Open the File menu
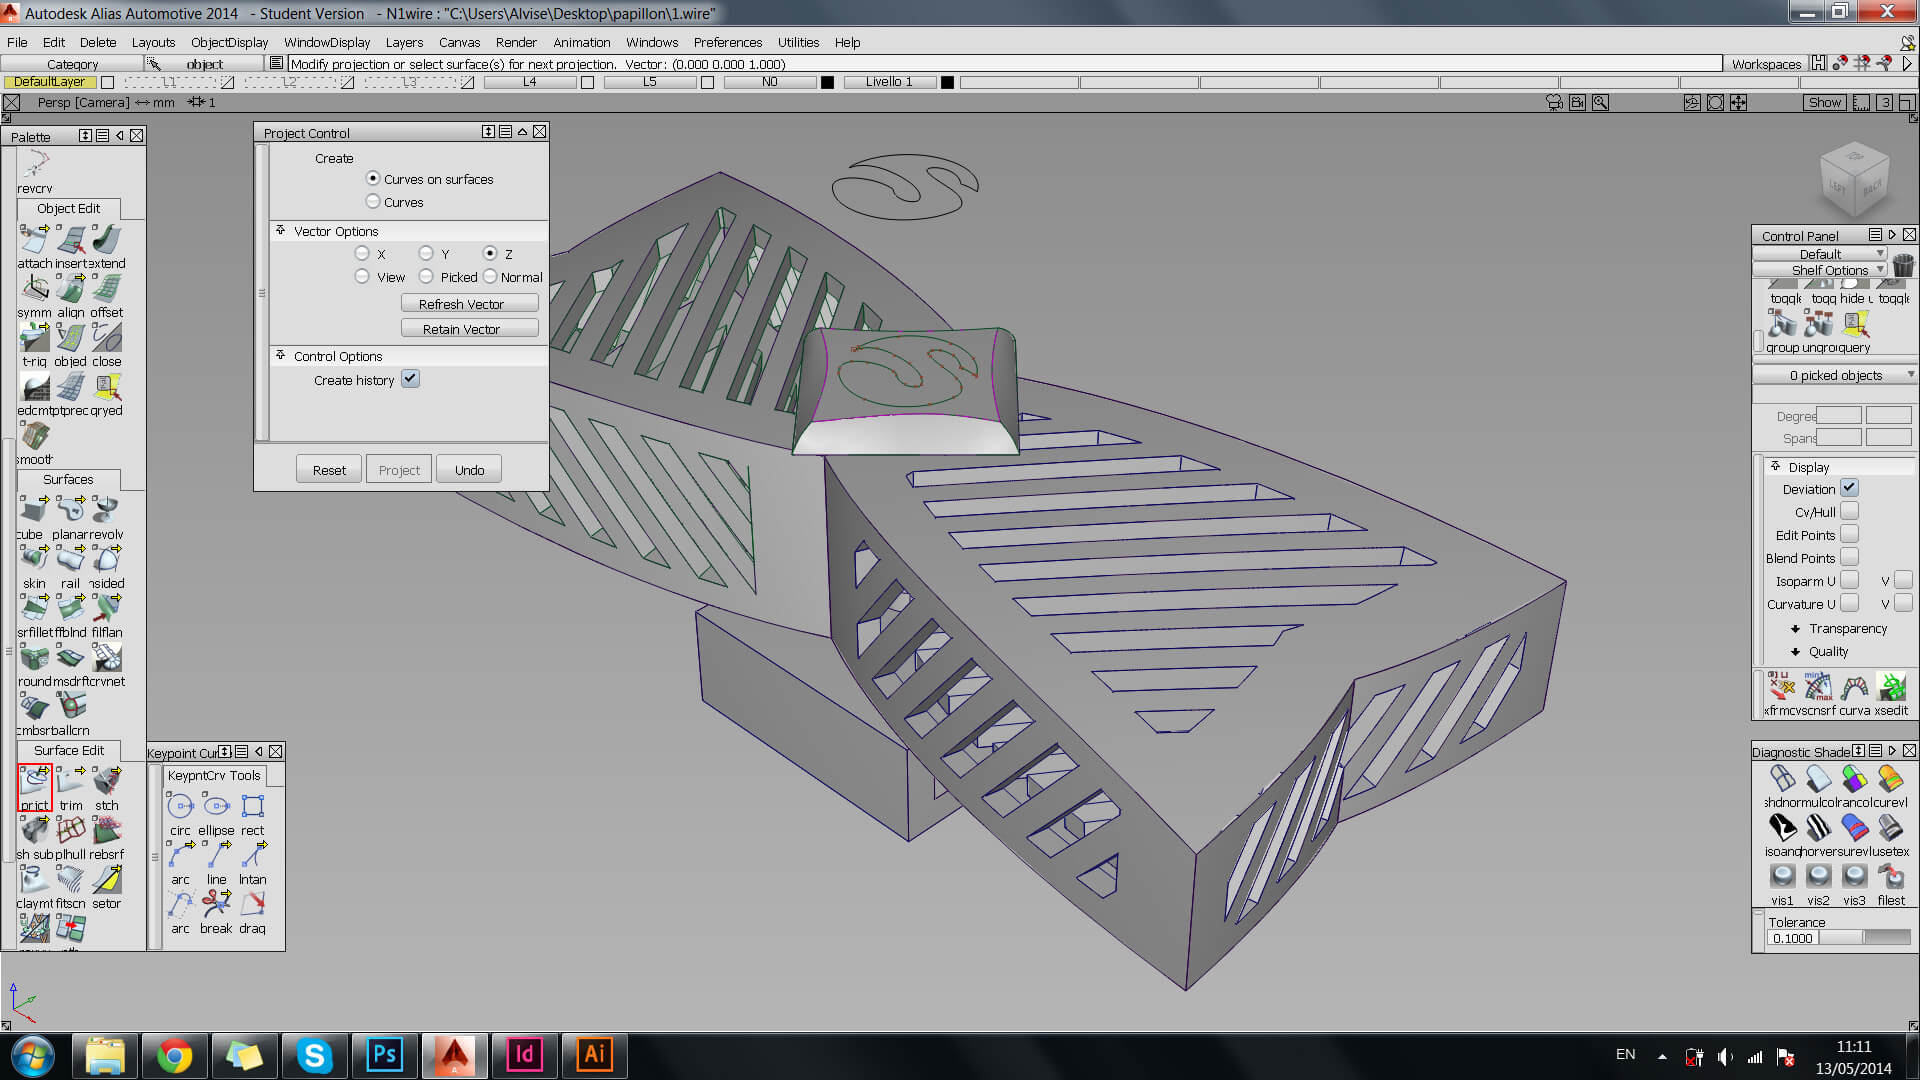Viewport: 1920px width, 1080px height. point(17,42)
